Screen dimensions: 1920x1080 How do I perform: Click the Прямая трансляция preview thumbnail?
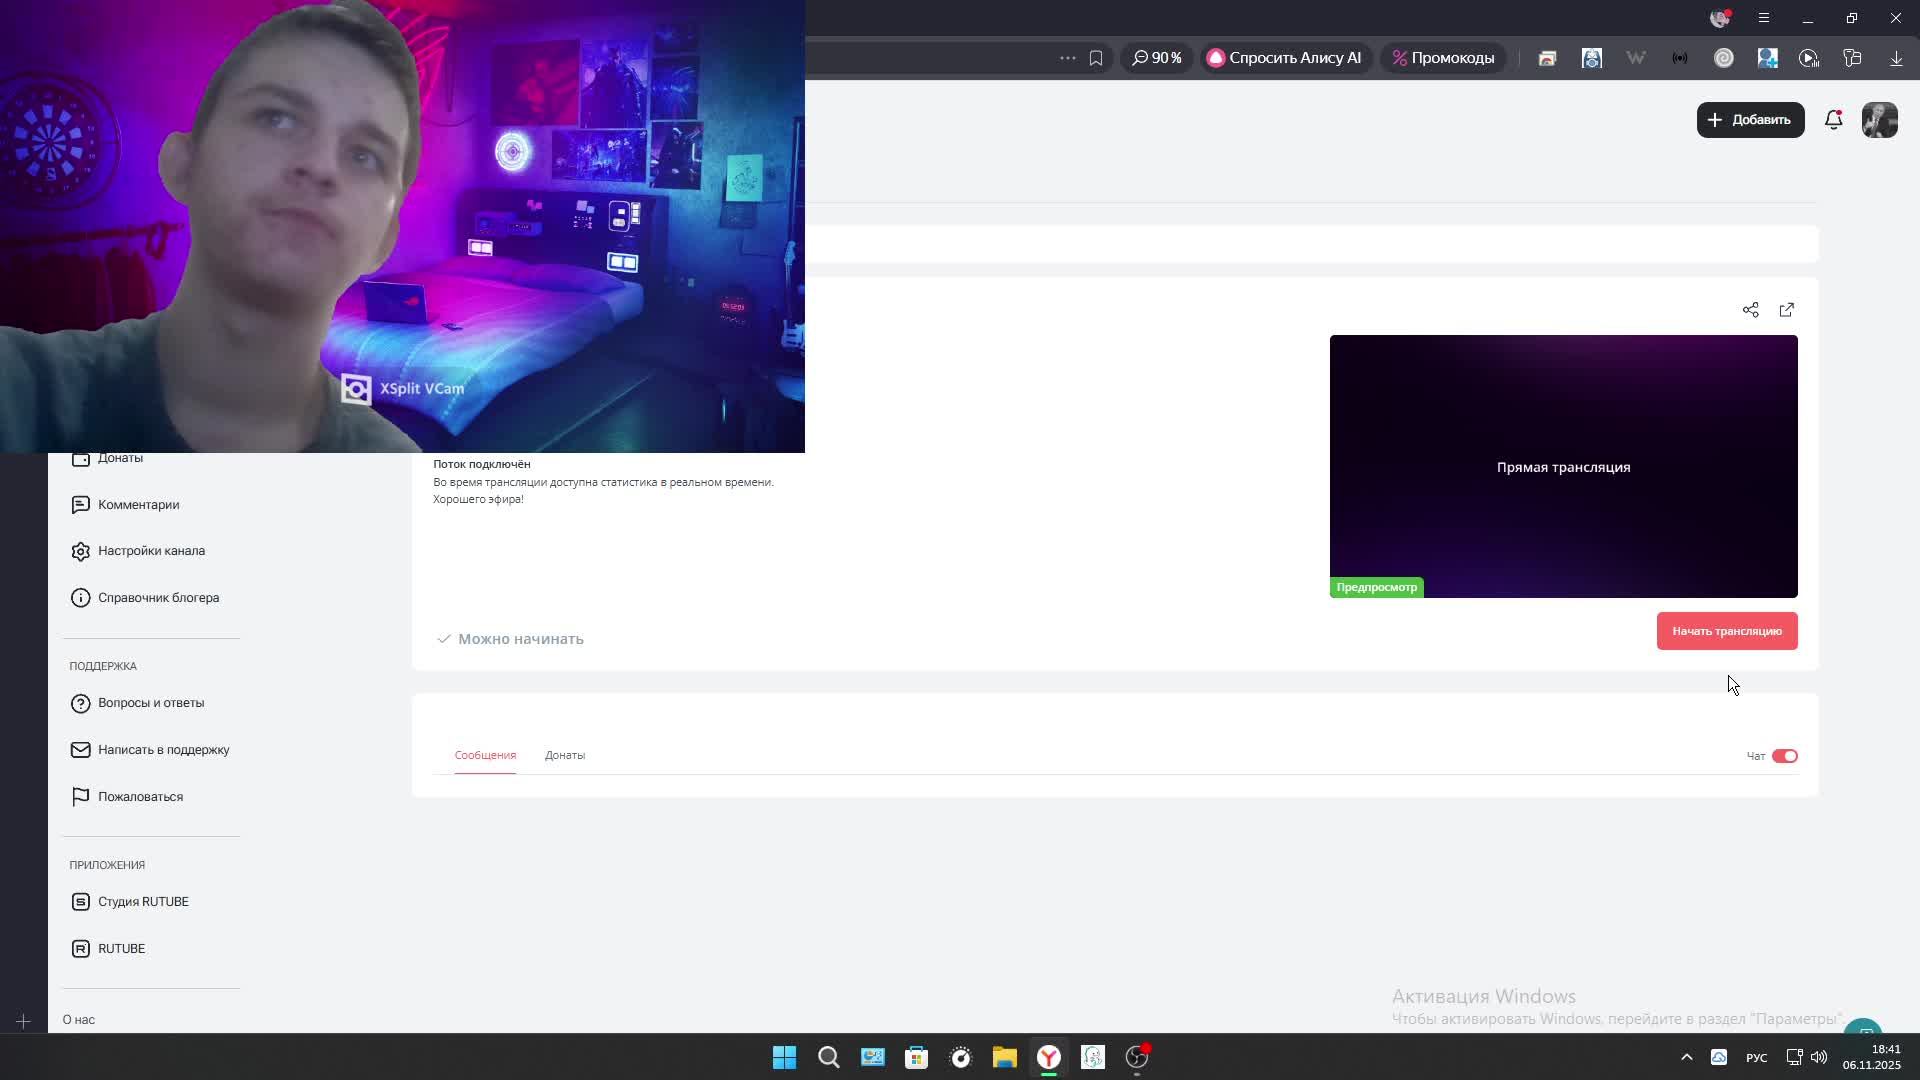pyautogui.click(x=1563, y=467)
